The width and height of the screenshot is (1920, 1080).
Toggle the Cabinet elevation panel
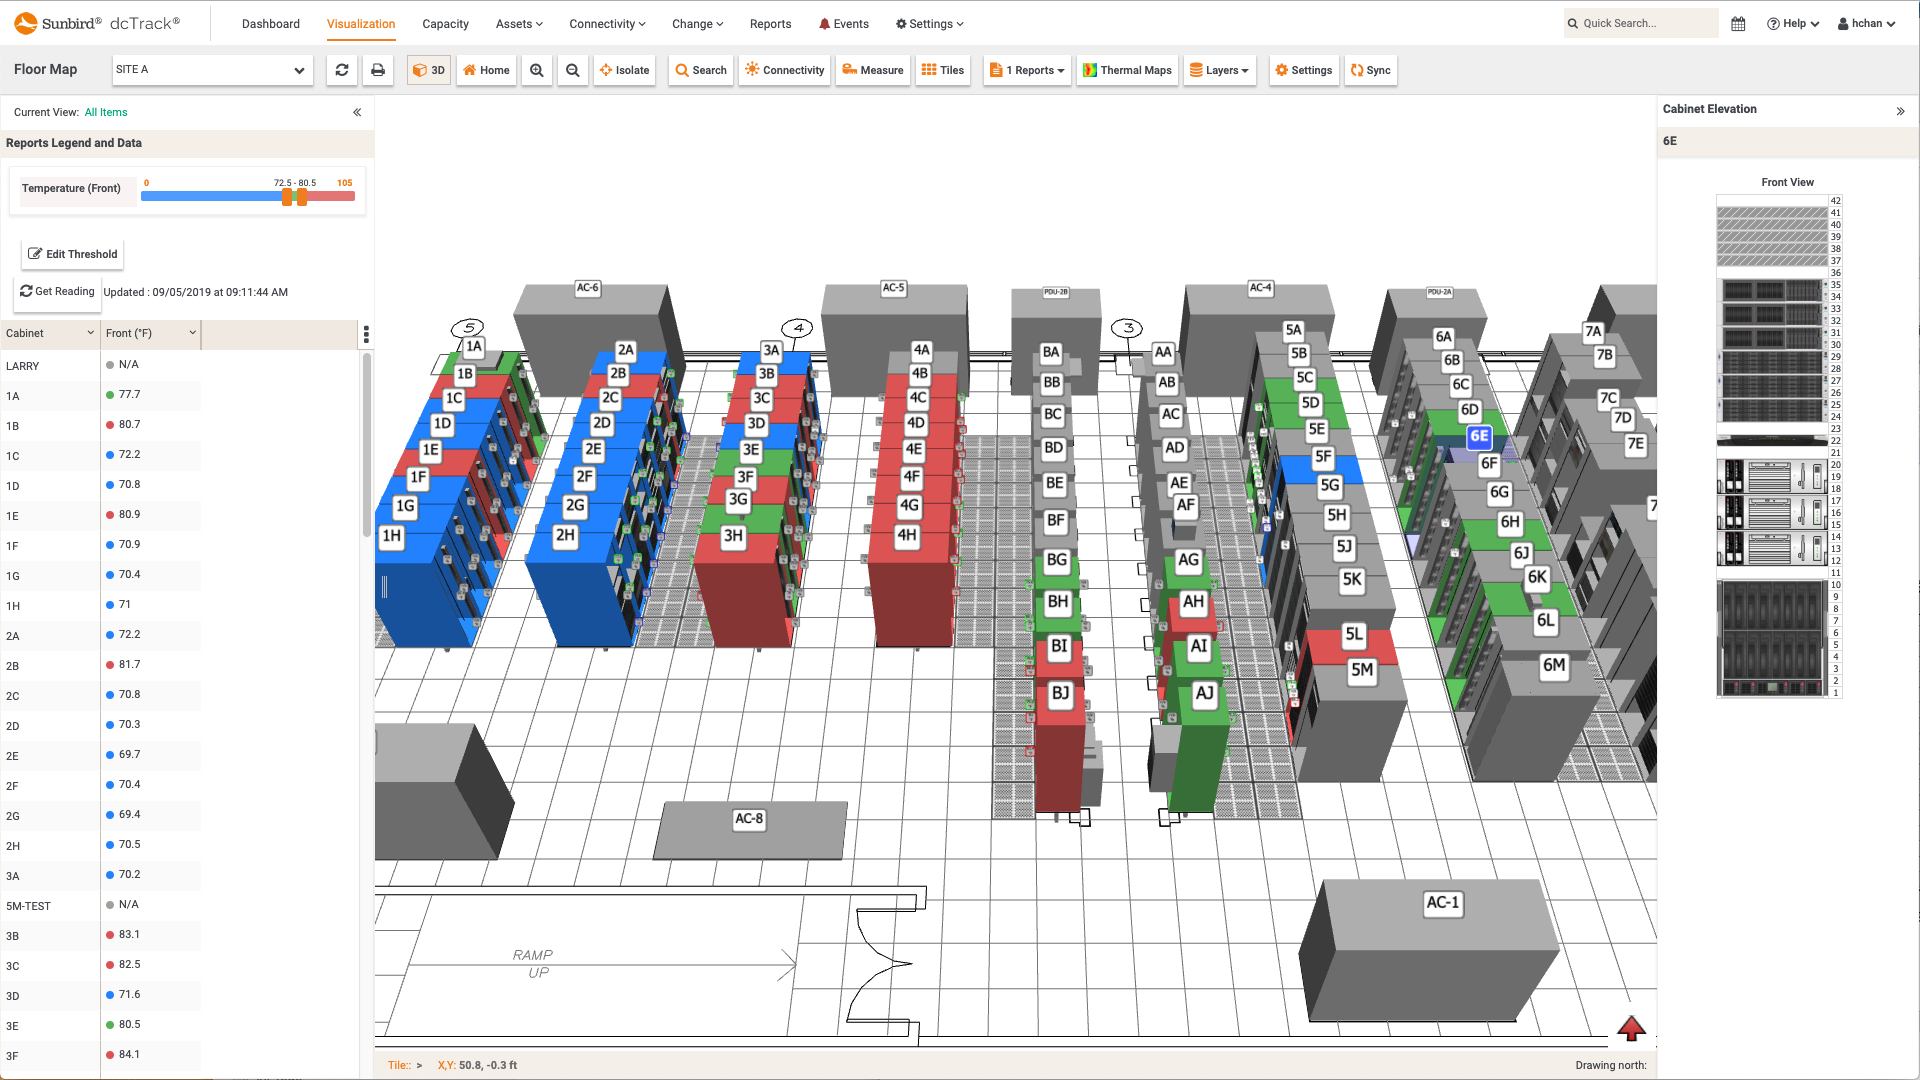pyautogui.click(x=1902, y=111)
